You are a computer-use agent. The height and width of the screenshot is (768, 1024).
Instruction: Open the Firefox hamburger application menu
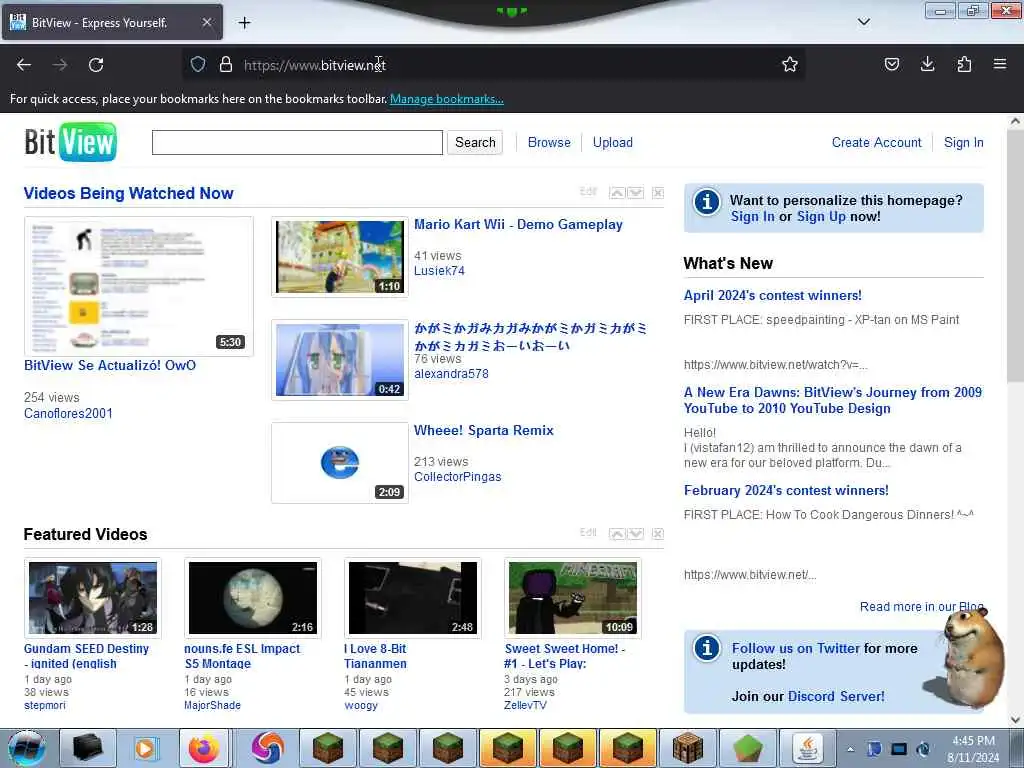point(1000,64)
